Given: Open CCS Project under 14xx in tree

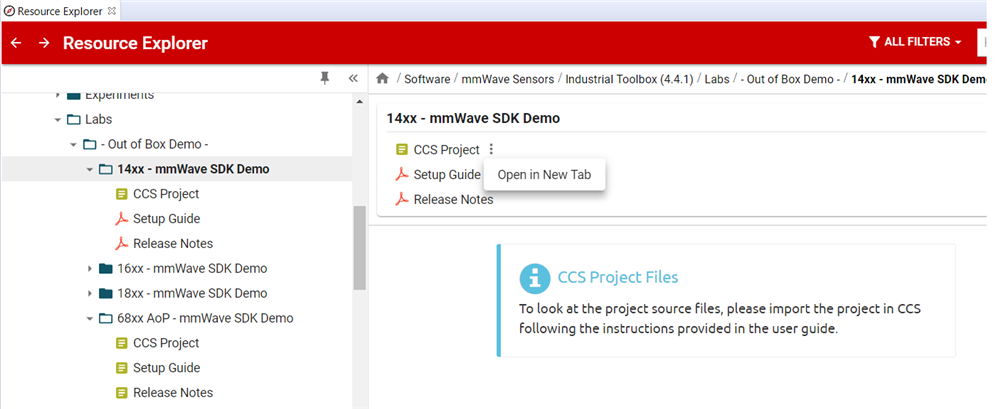Looking at the screenshot, I should [166, 194].
